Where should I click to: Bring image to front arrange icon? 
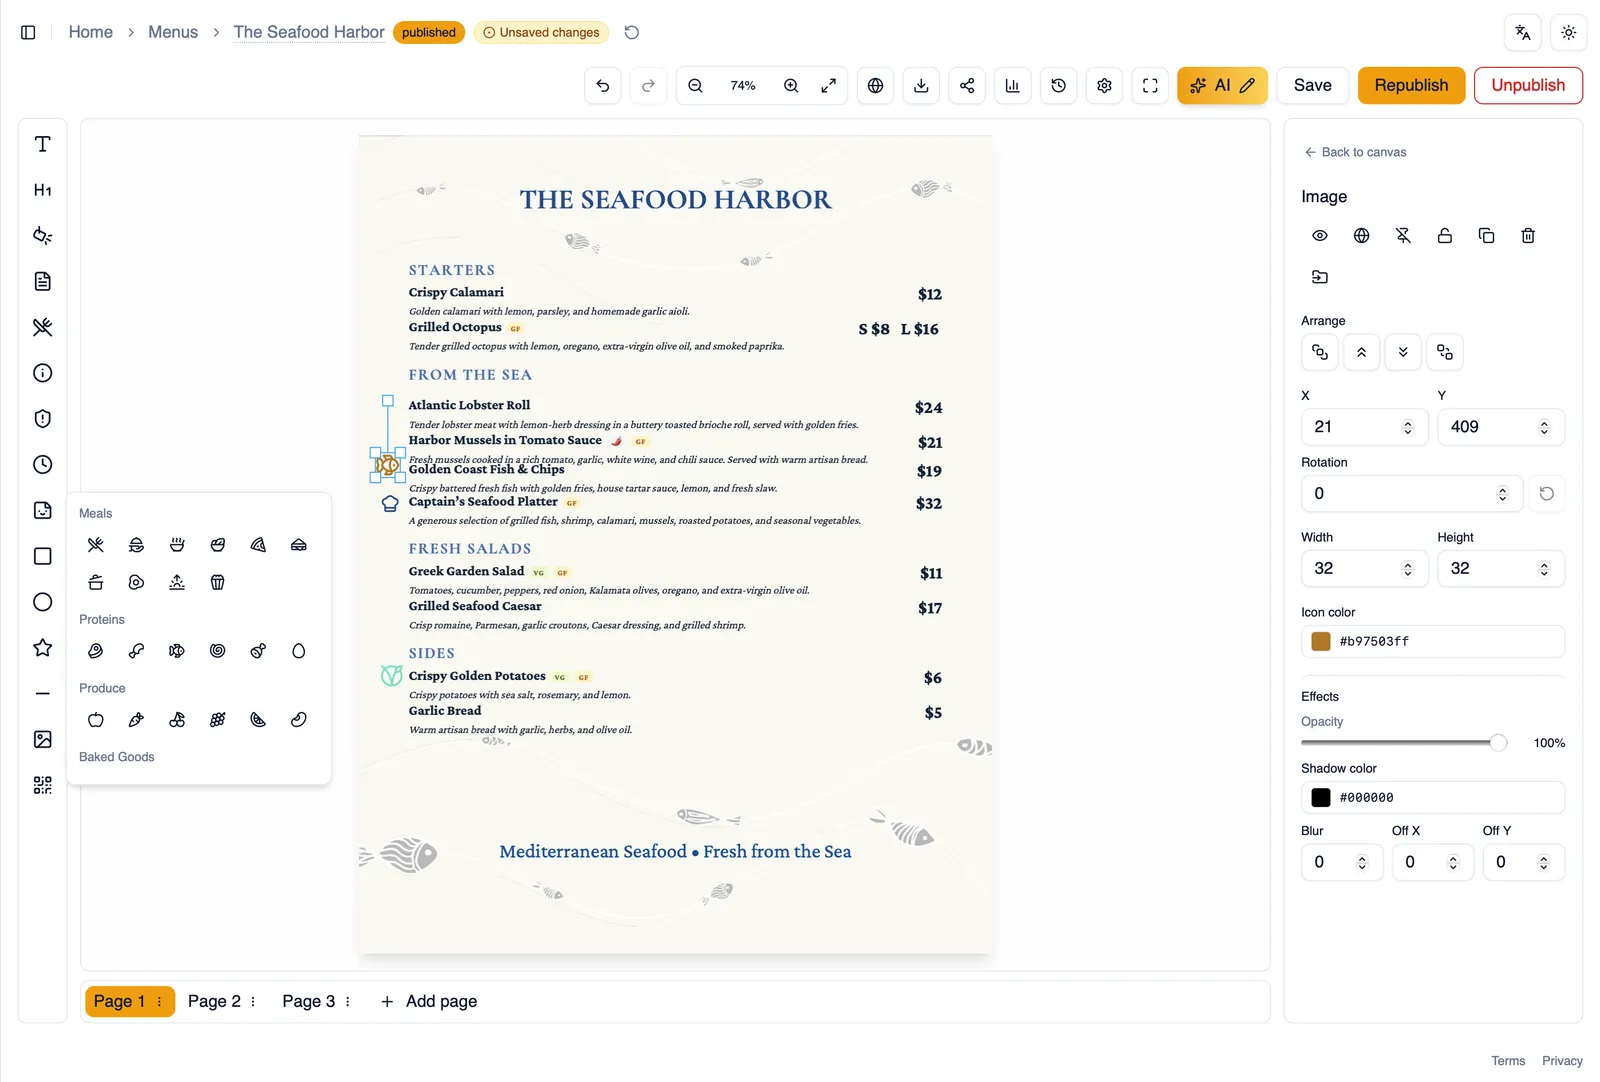pyautogui.click(x=1320, y=352)
